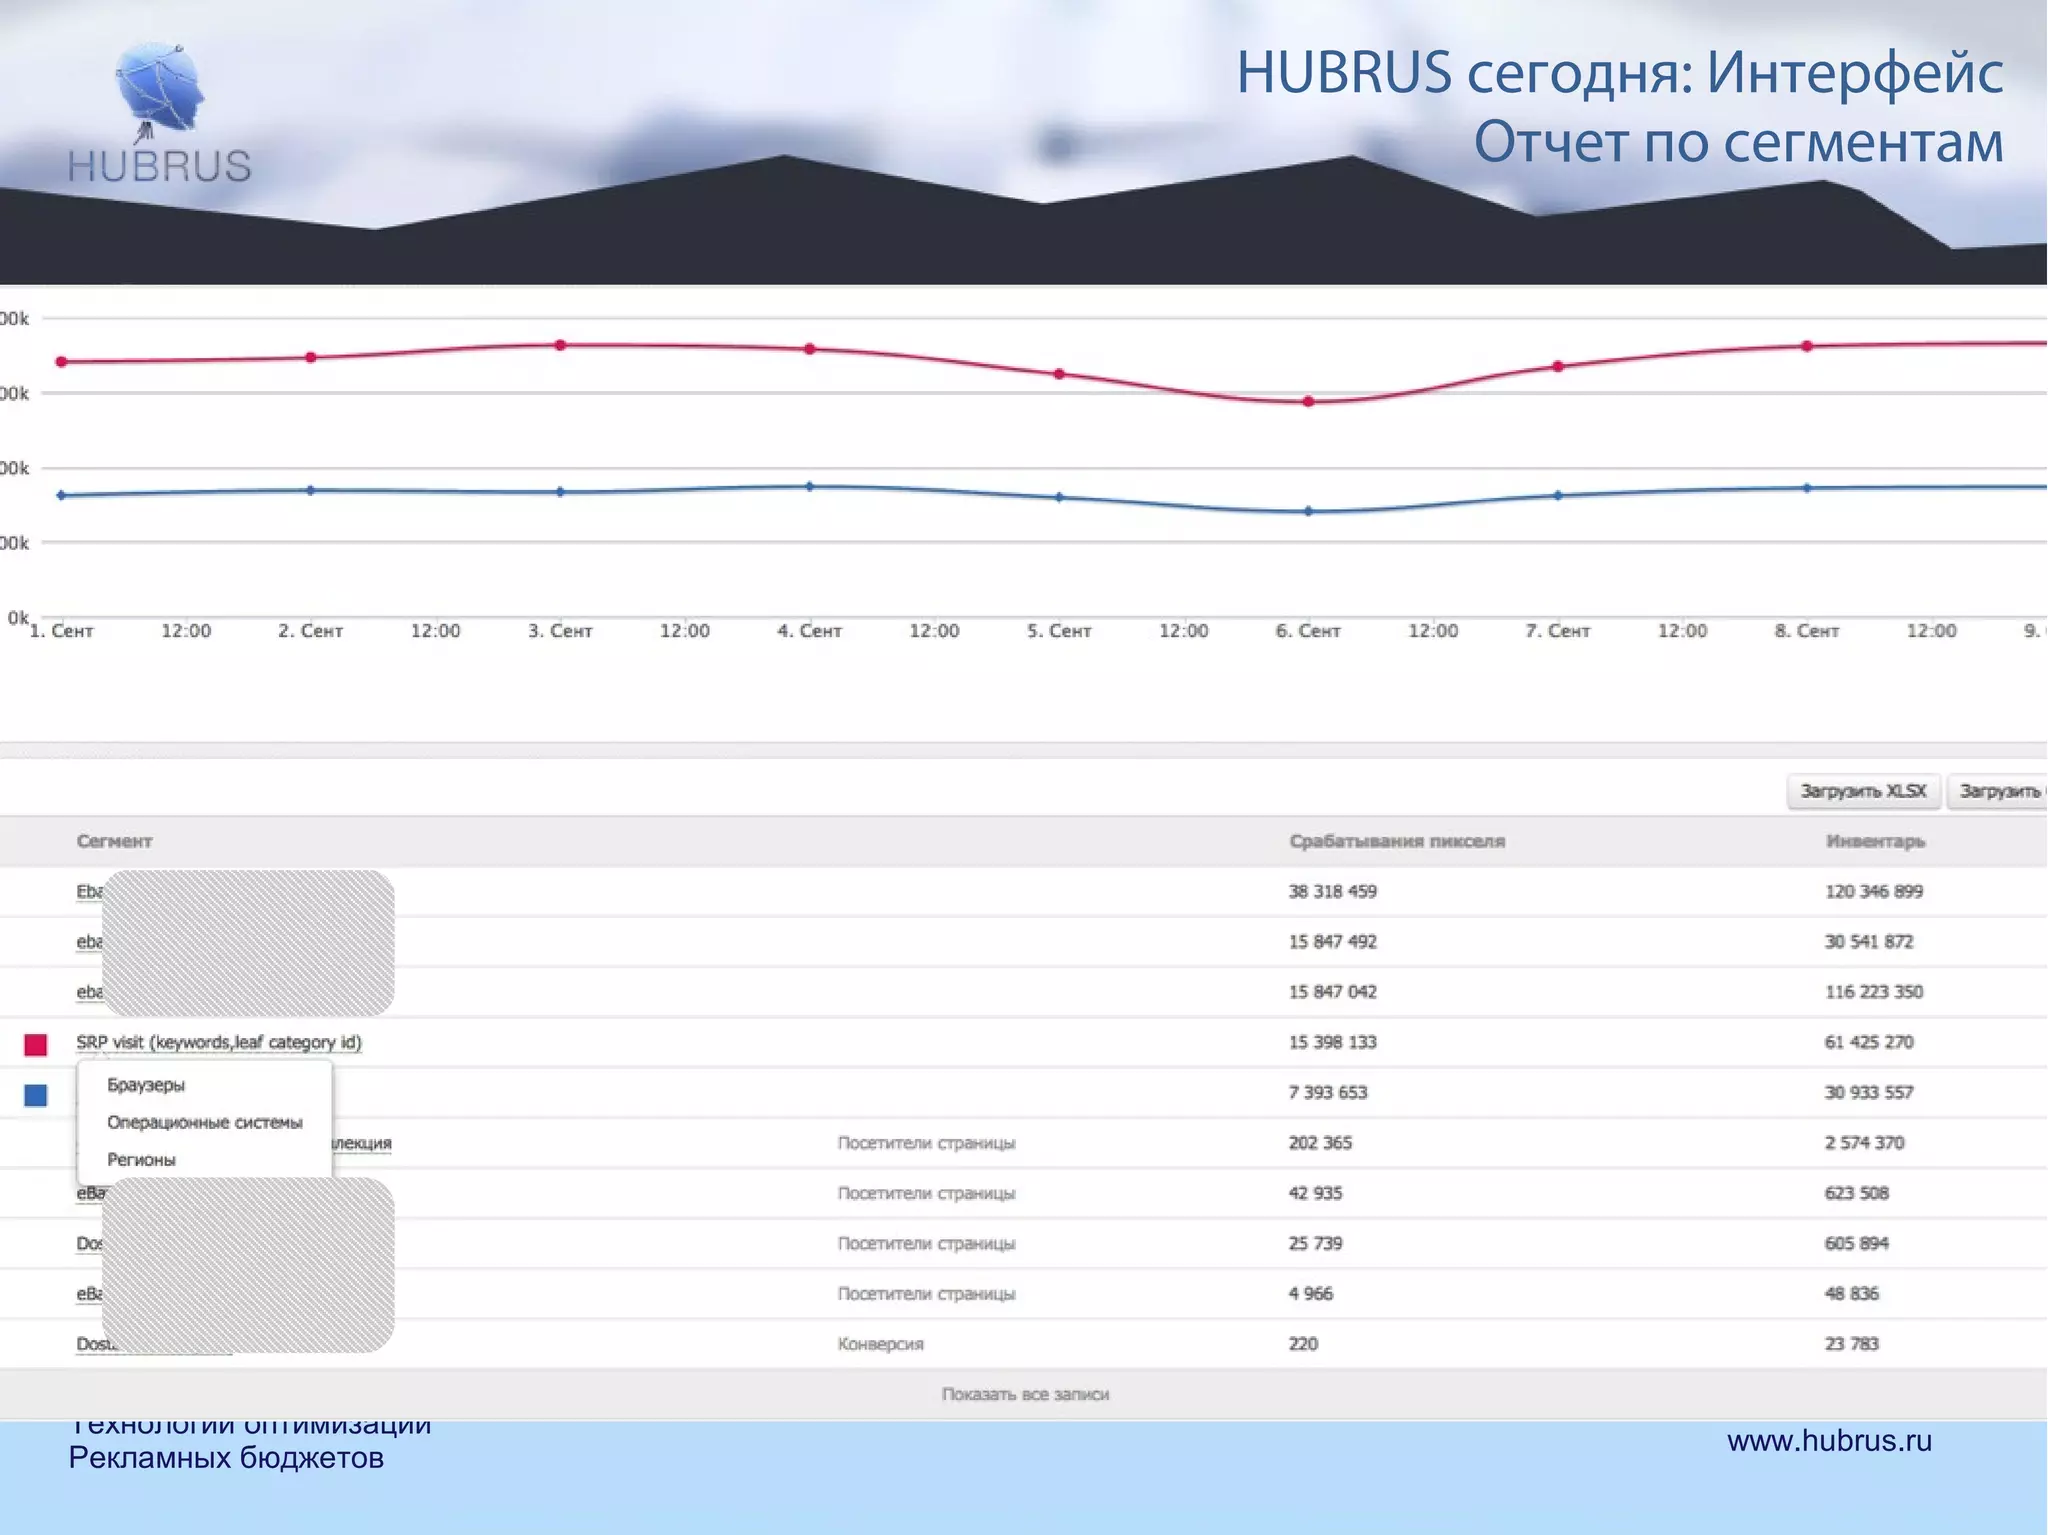Select the blue segment color swatch
This screenshot has height=1535, width=2048.
[x=36, y=1095]
